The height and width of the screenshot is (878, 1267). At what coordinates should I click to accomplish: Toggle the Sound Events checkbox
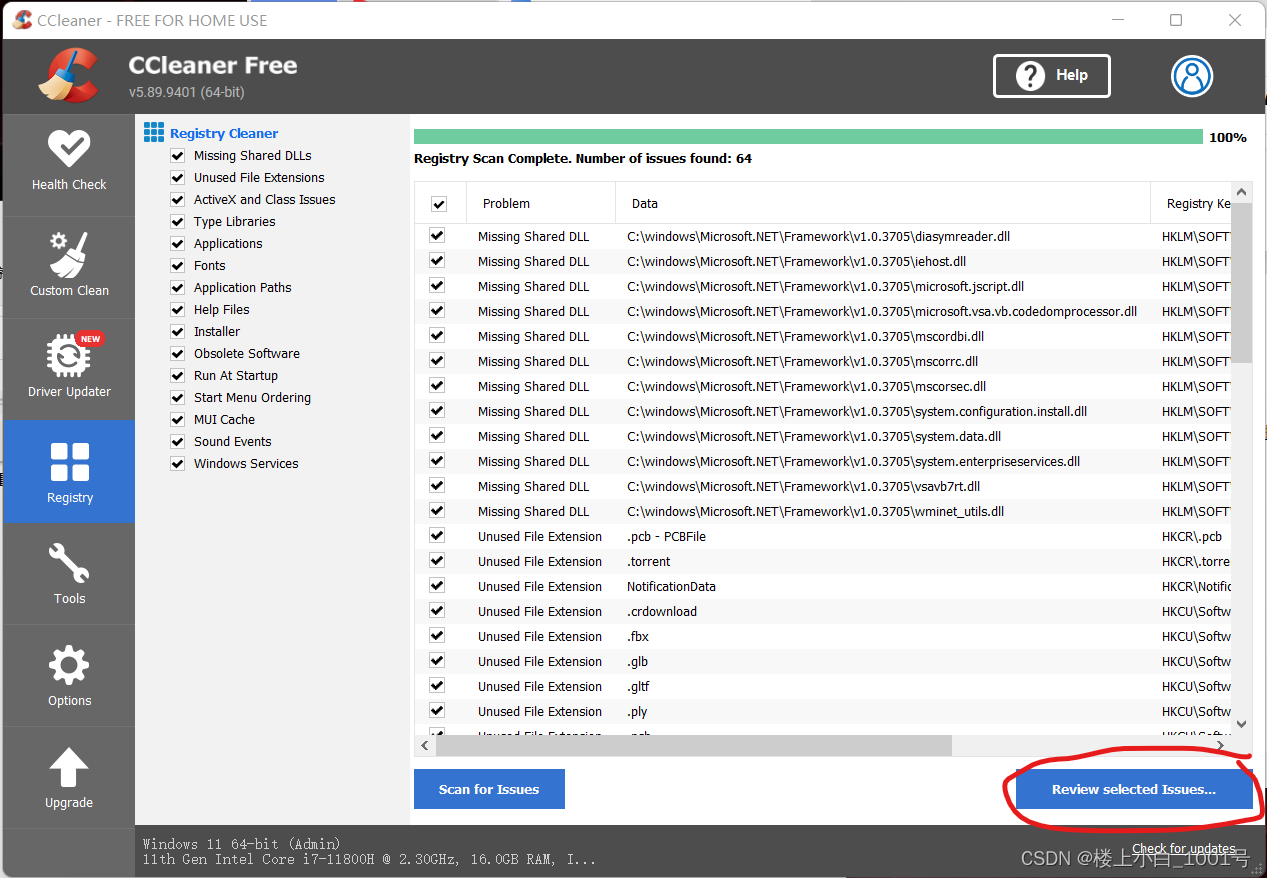[178, 442]
